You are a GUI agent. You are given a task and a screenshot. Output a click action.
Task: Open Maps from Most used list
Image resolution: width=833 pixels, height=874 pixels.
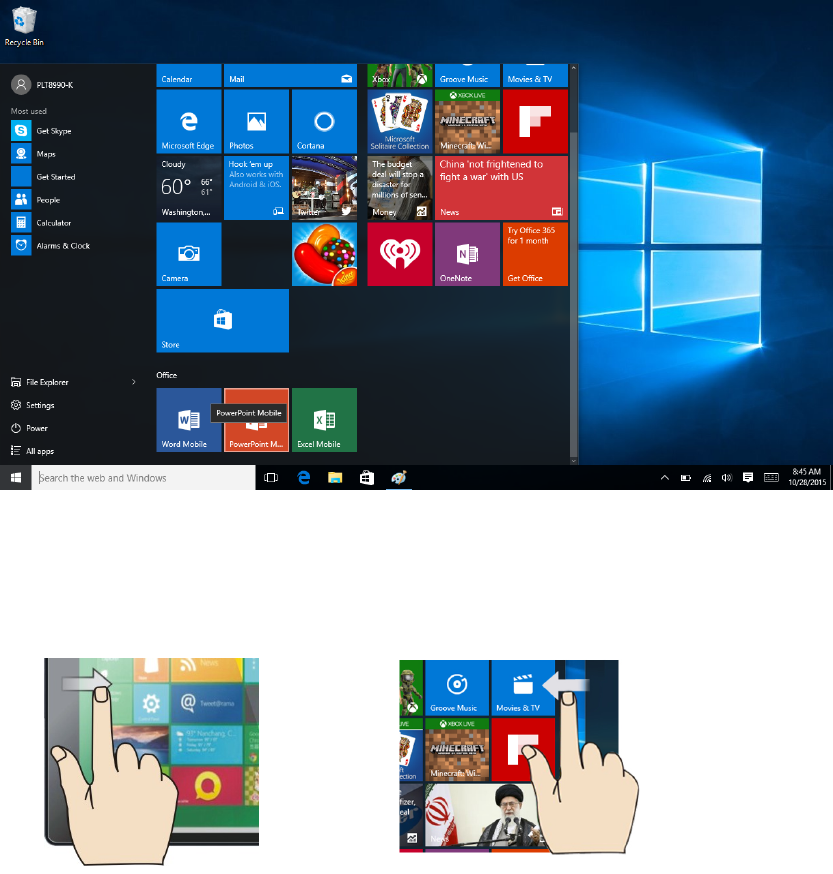(72, 153)
